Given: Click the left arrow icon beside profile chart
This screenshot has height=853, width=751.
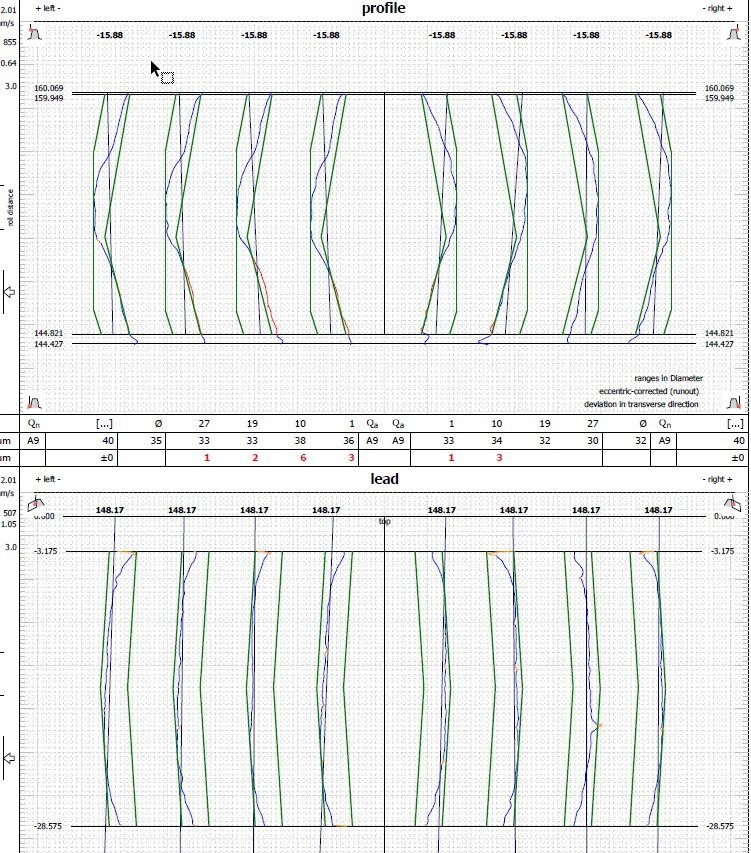Looking at the screenshot, I should pos(11,292).
